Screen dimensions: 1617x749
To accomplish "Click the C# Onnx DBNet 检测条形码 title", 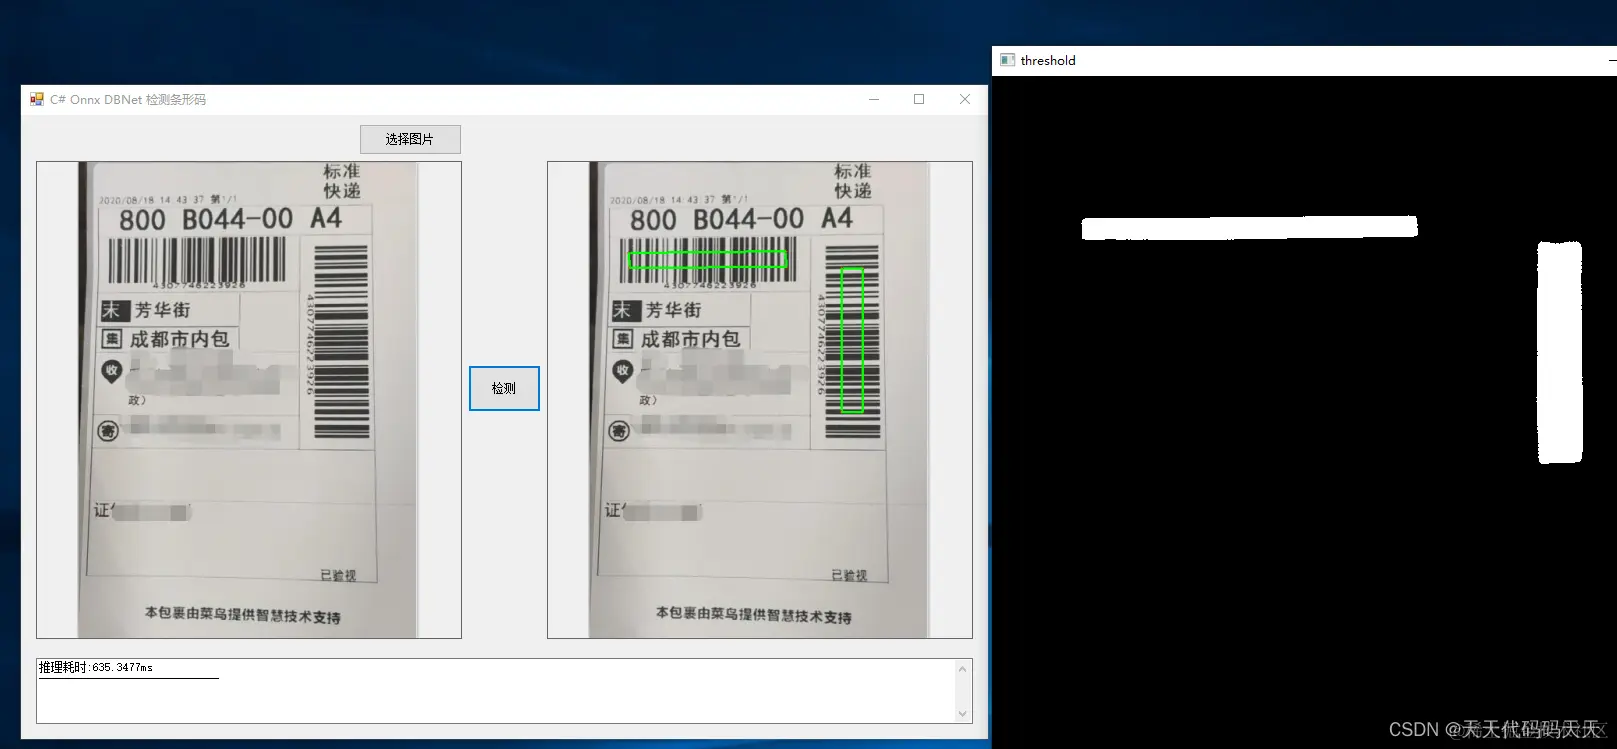I will (128, 99).
